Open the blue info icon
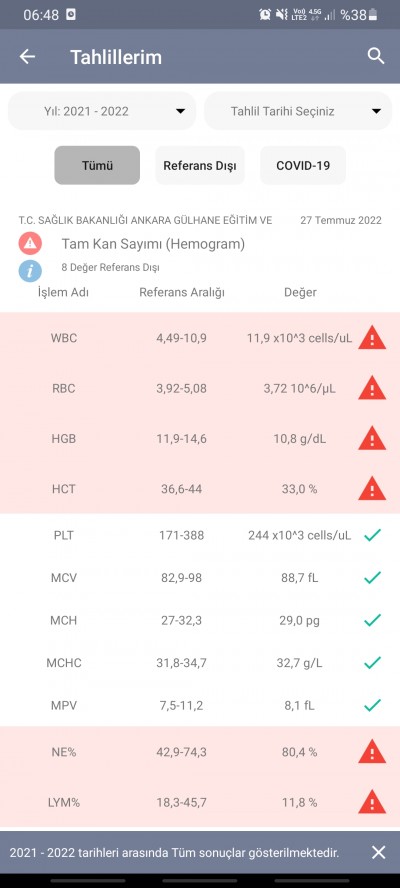This screenshot has width=400, height=888. tap(30, 270)
